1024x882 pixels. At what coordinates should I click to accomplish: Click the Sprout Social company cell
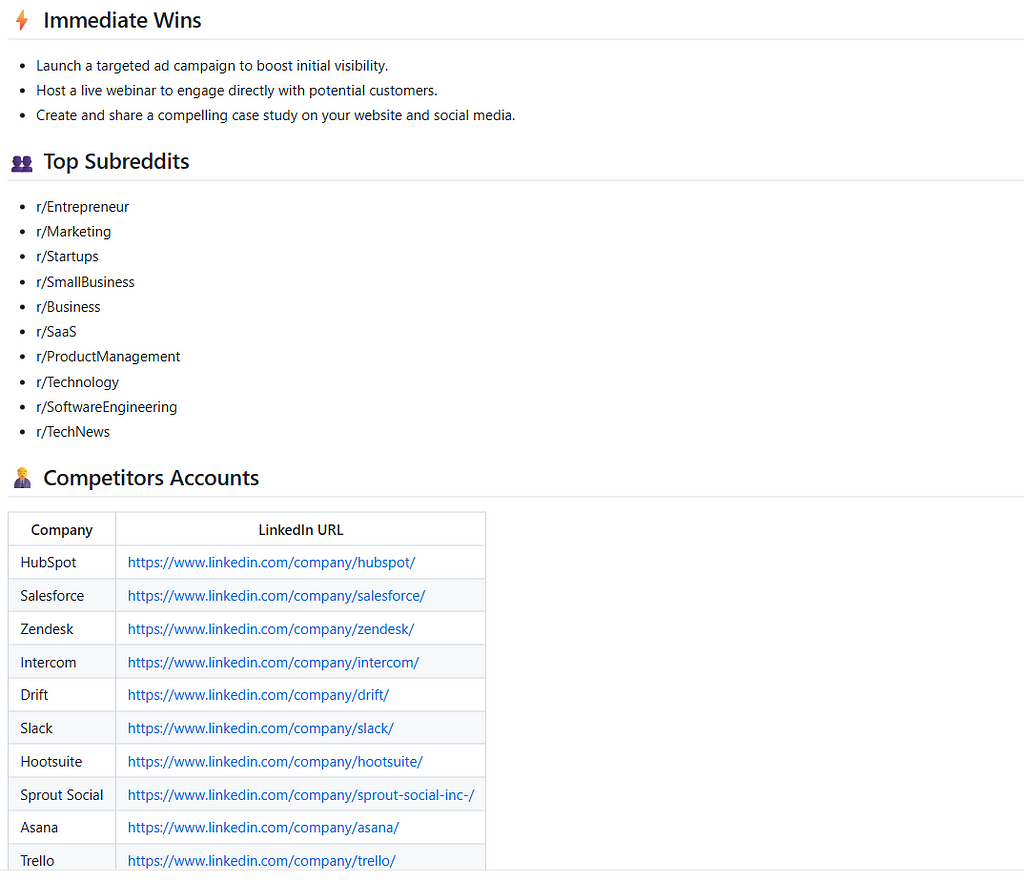(x=62, y=795)
